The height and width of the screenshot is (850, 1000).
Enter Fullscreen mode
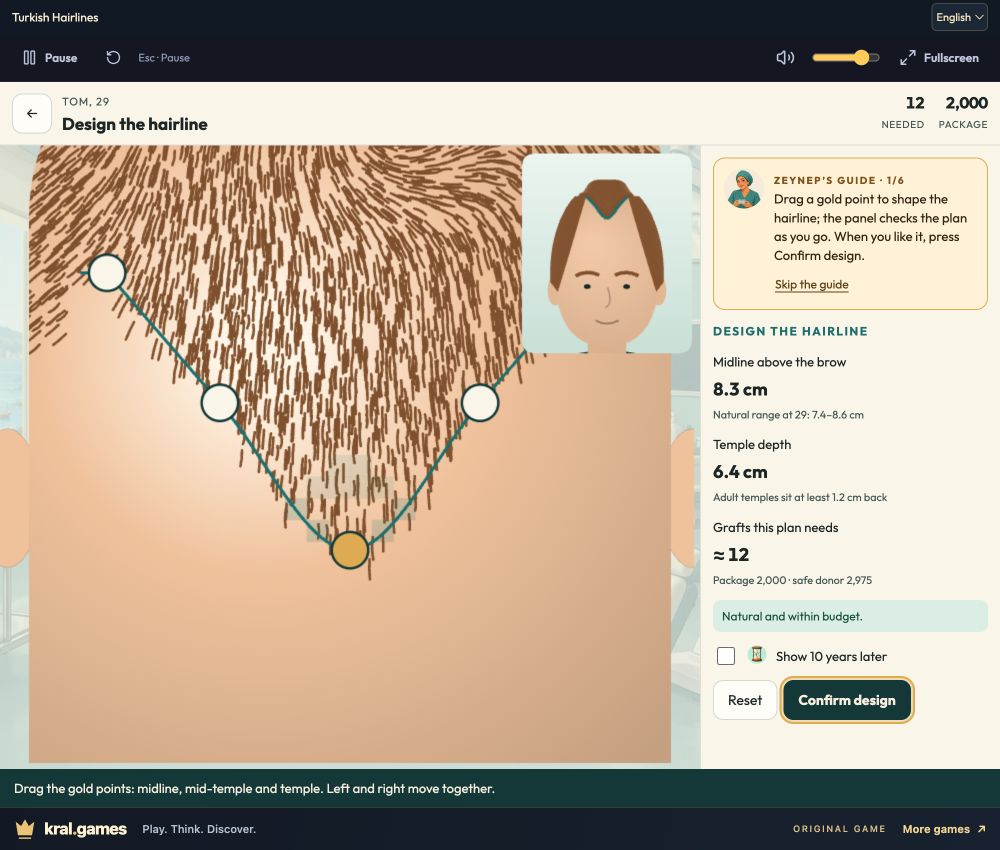tap(939, 58)
